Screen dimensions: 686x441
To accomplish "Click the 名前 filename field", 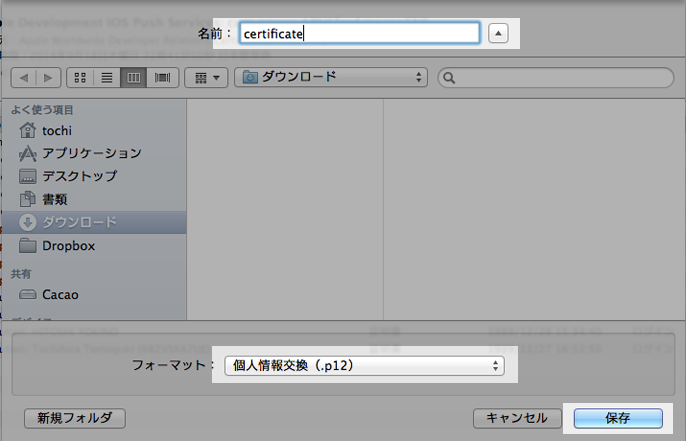I will tap(360, 33).
